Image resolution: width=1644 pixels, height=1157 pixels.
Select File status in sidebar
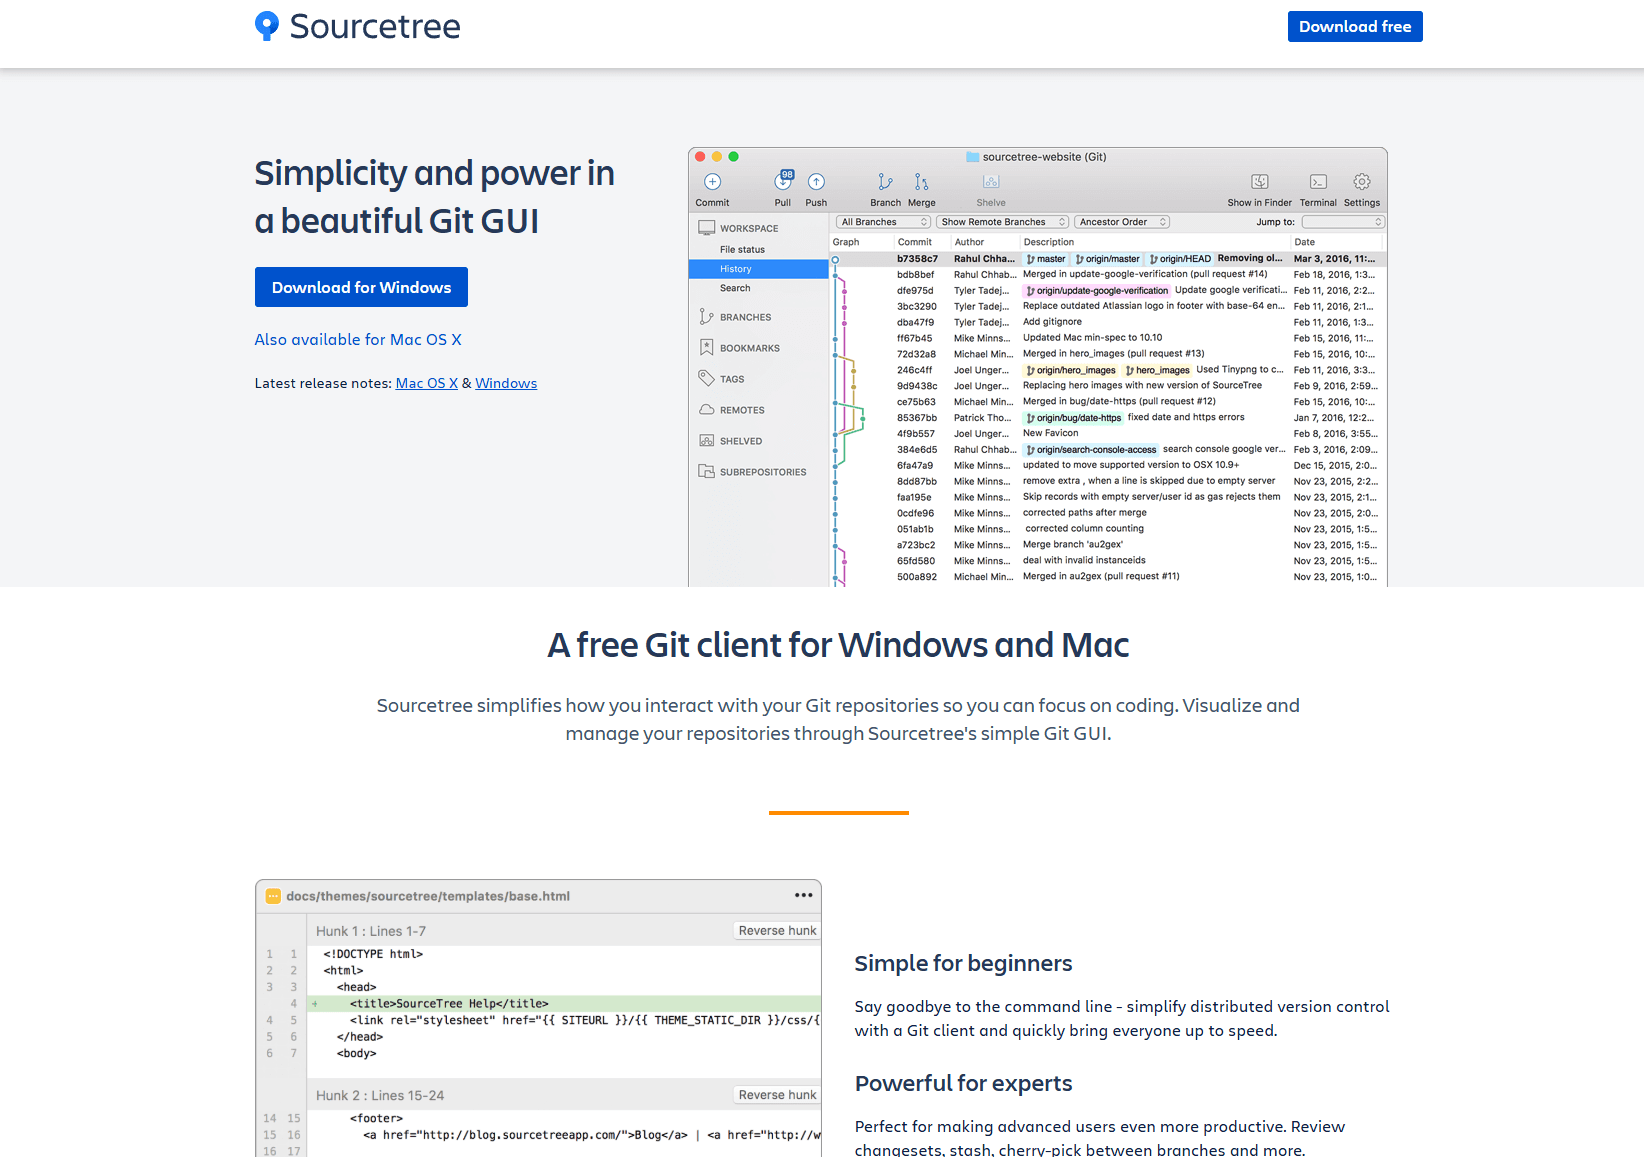(x=742, y=250)
